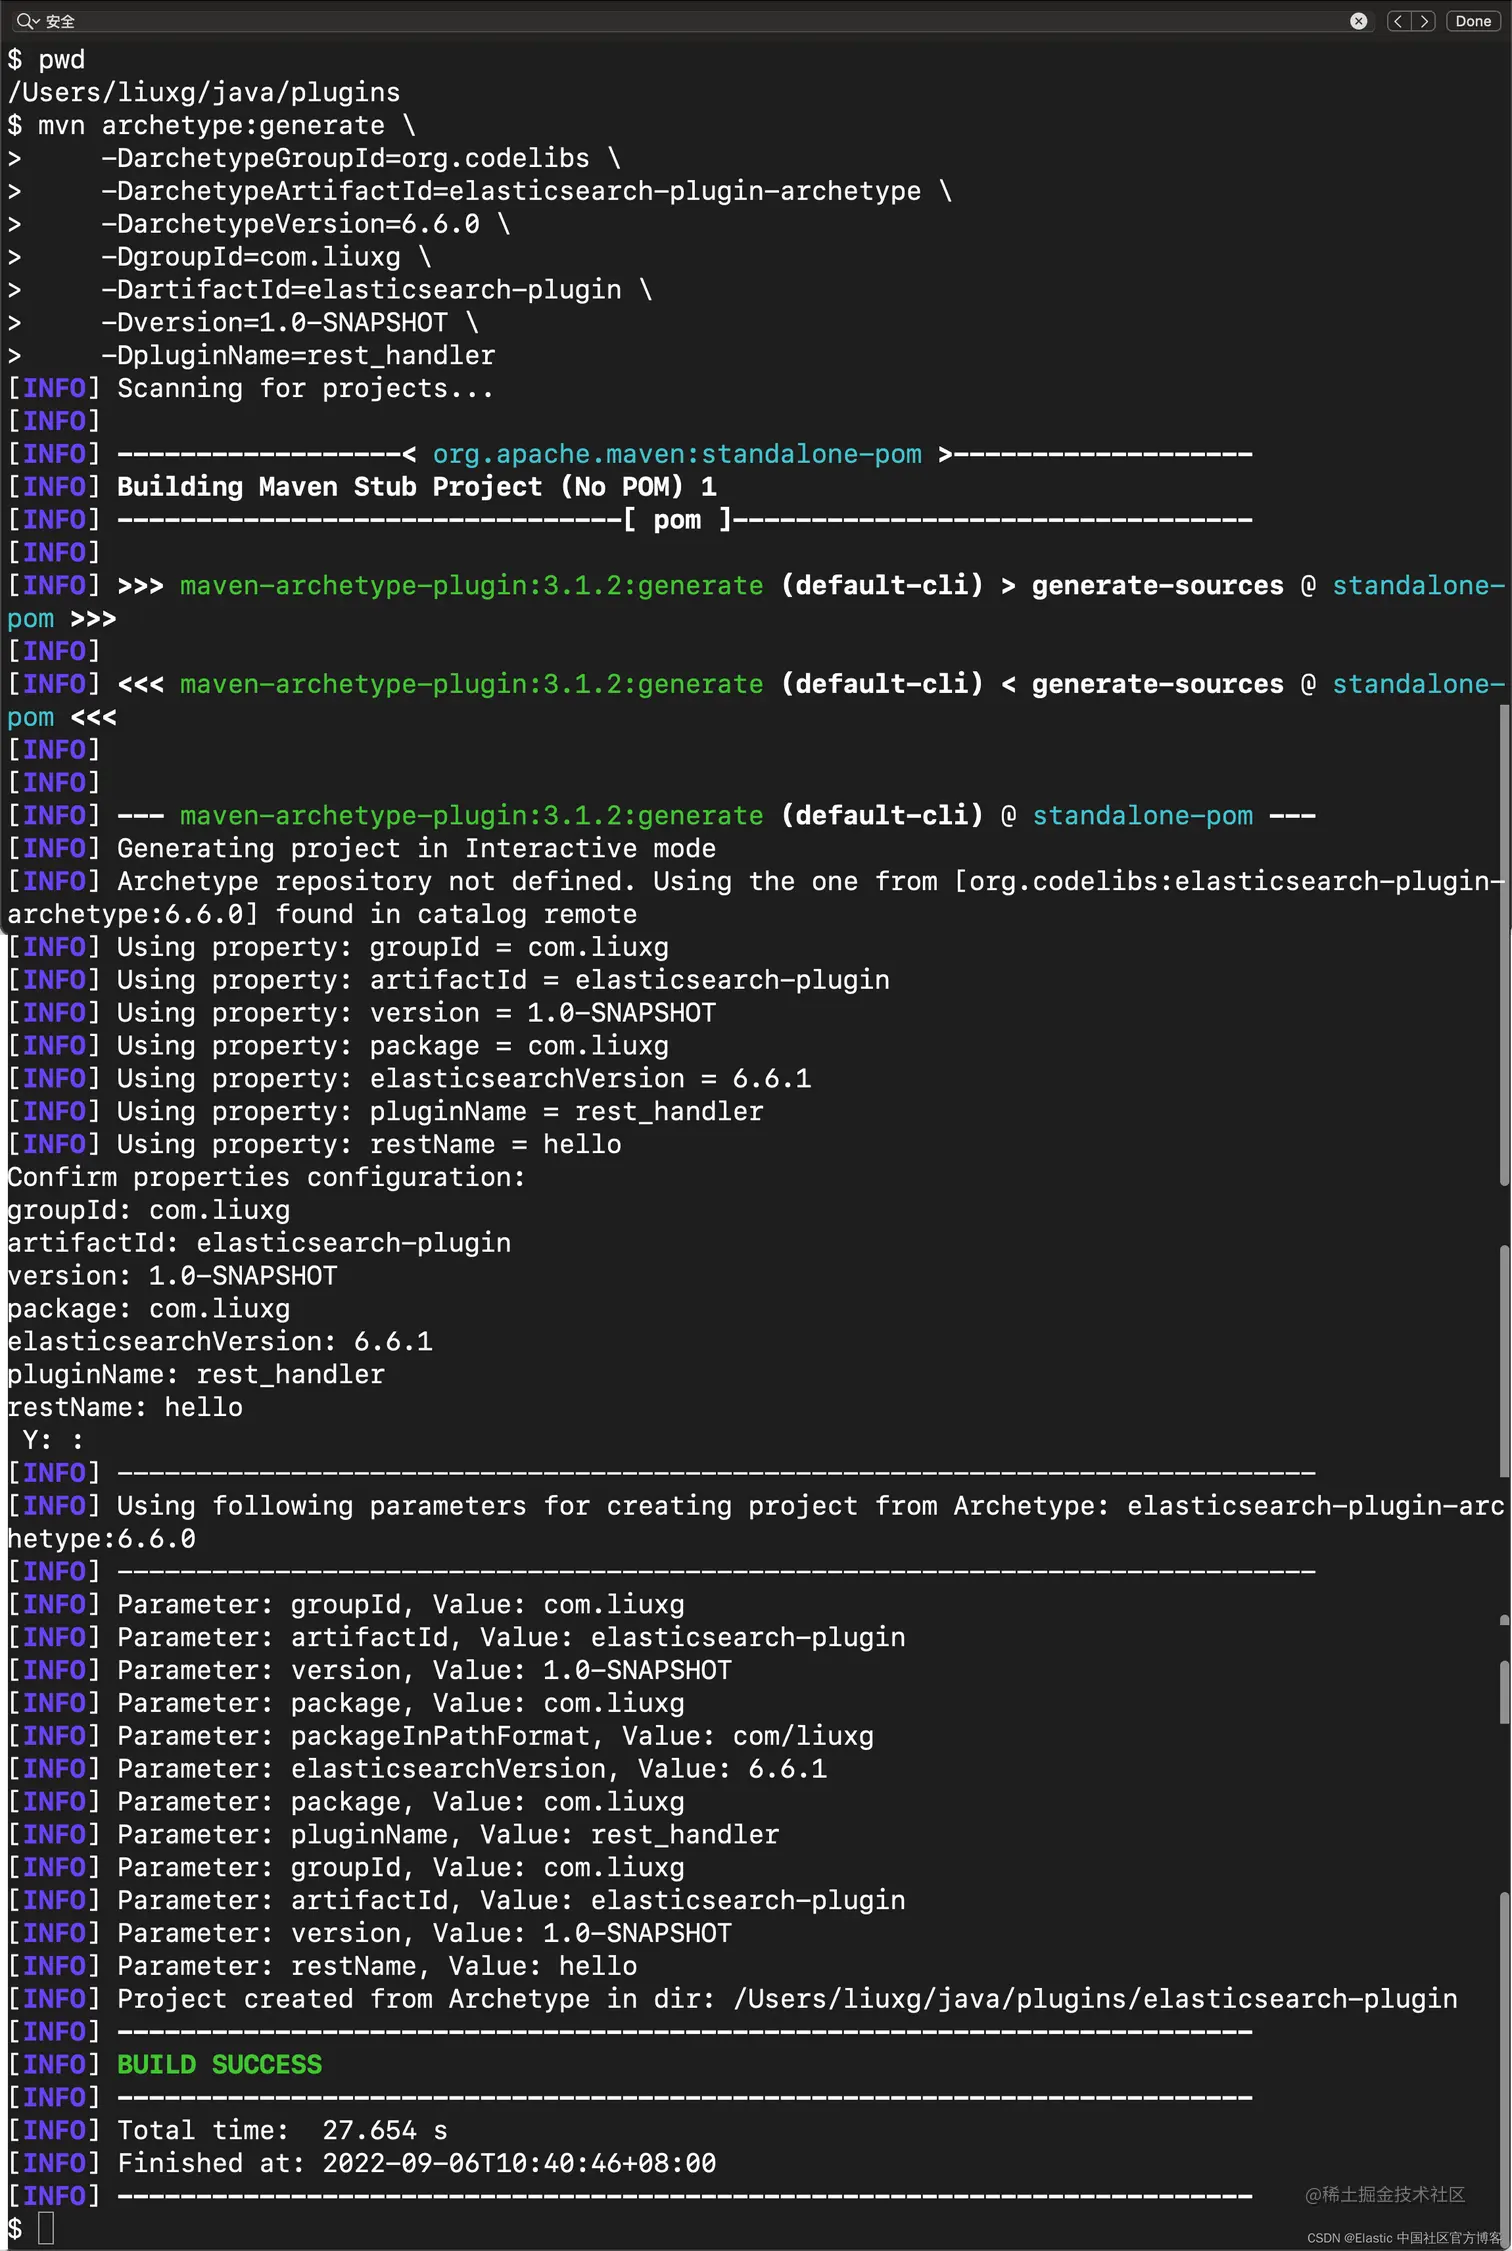Click 'Total time: 27.654 s' line
The width and height of the screenshot is (1512, 2251).
pos(282,2131)
